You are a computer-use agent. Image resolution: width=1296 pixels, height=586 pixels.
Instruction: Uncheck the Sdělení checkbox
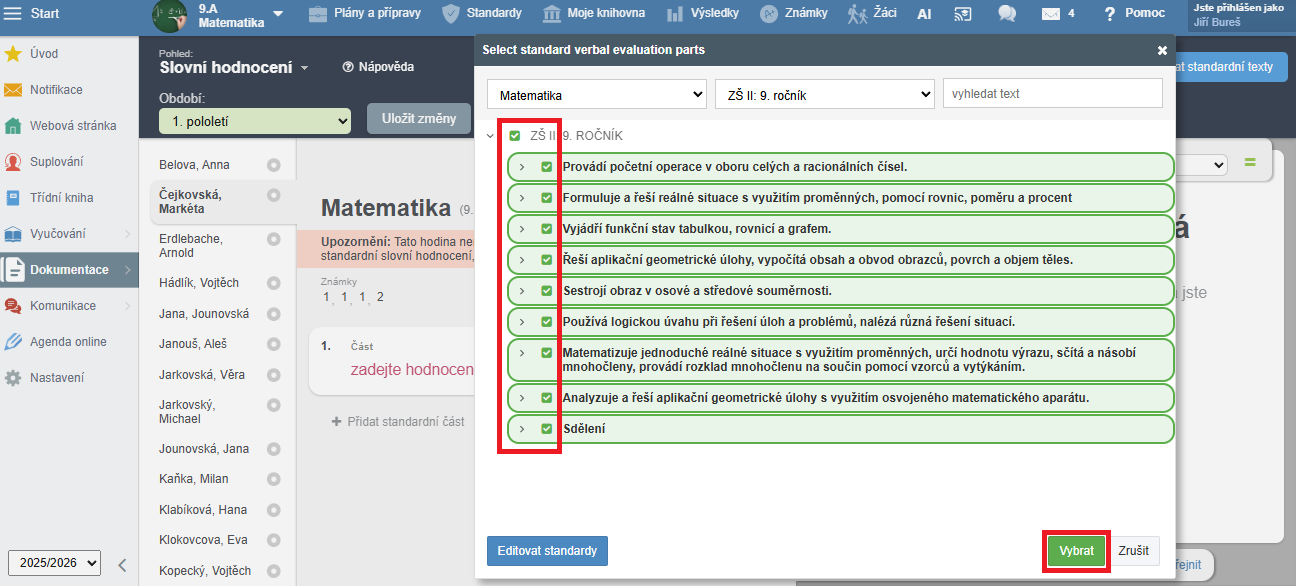tap(546, 429)
